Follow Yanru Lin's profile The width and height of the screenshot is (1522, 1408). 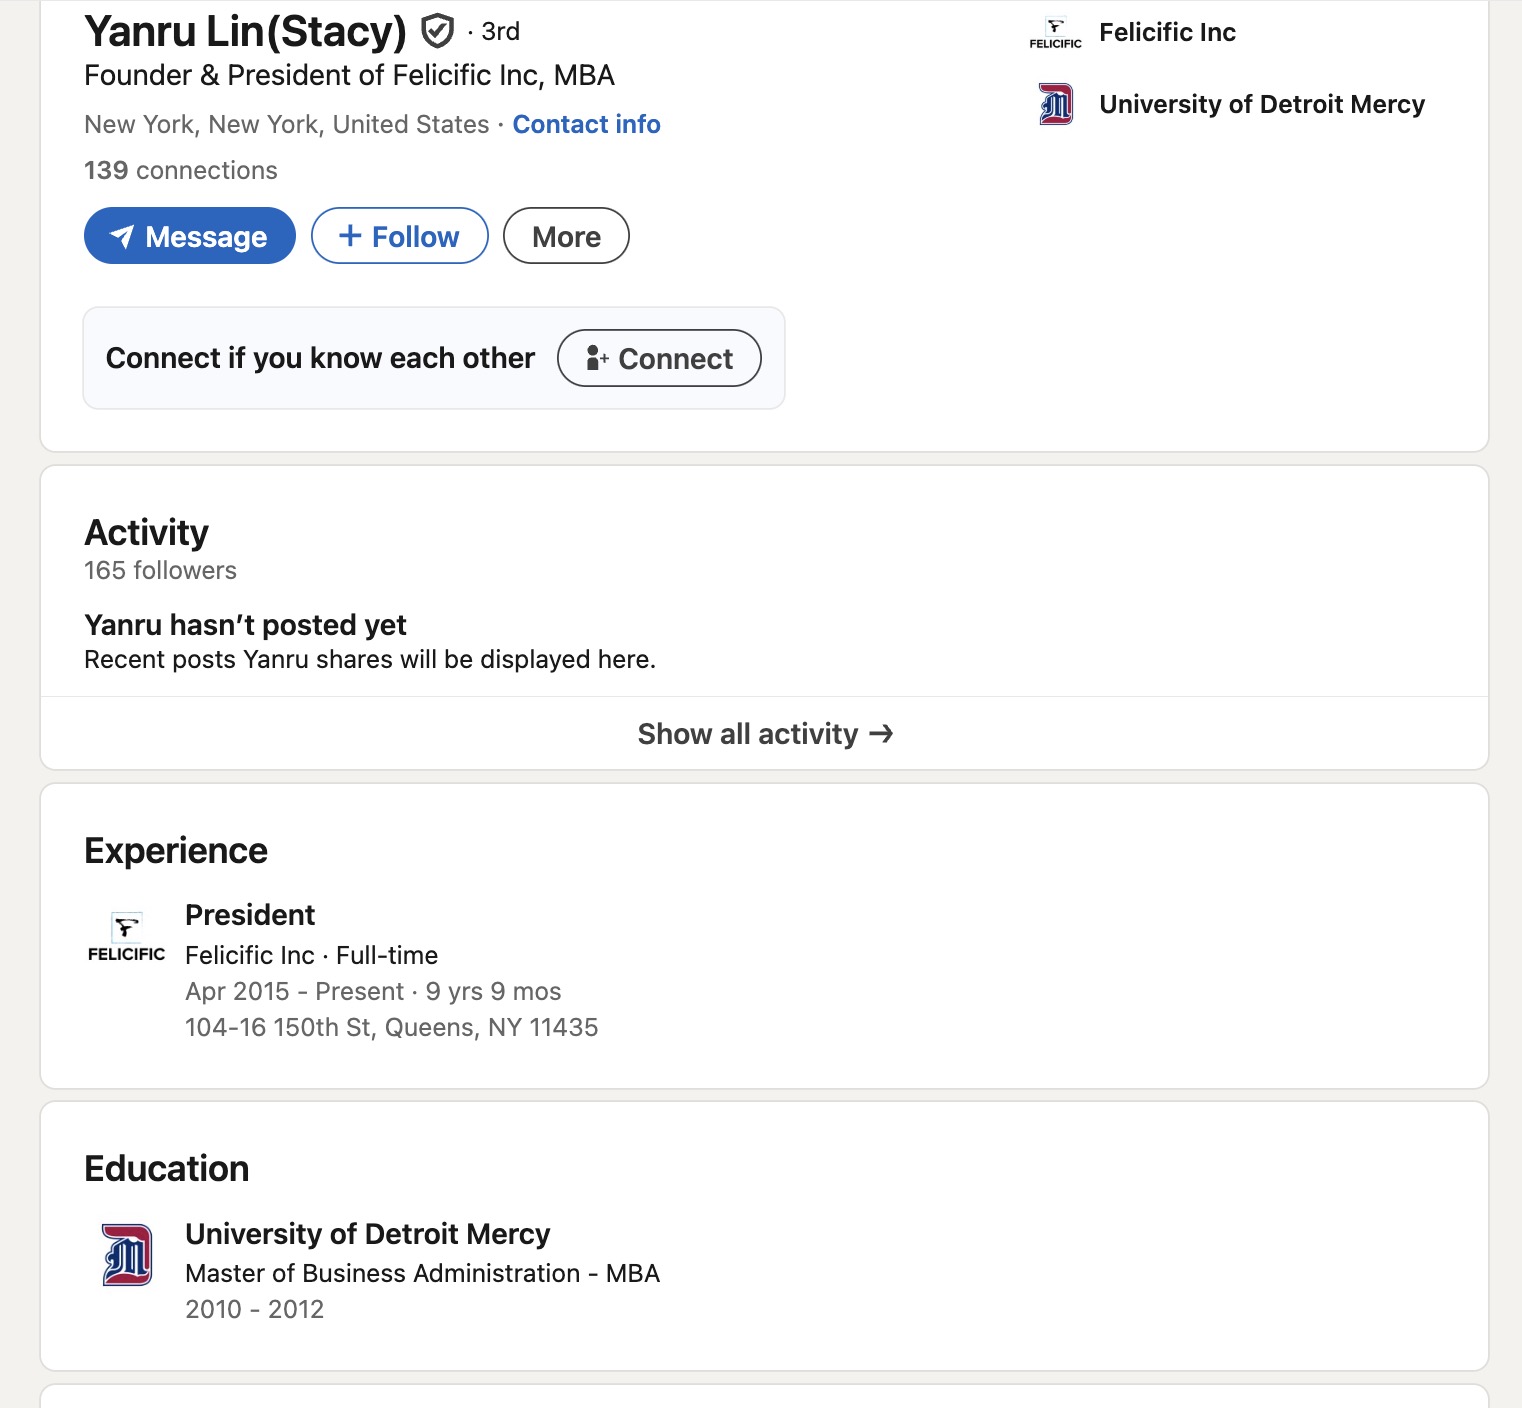point(400,236)
